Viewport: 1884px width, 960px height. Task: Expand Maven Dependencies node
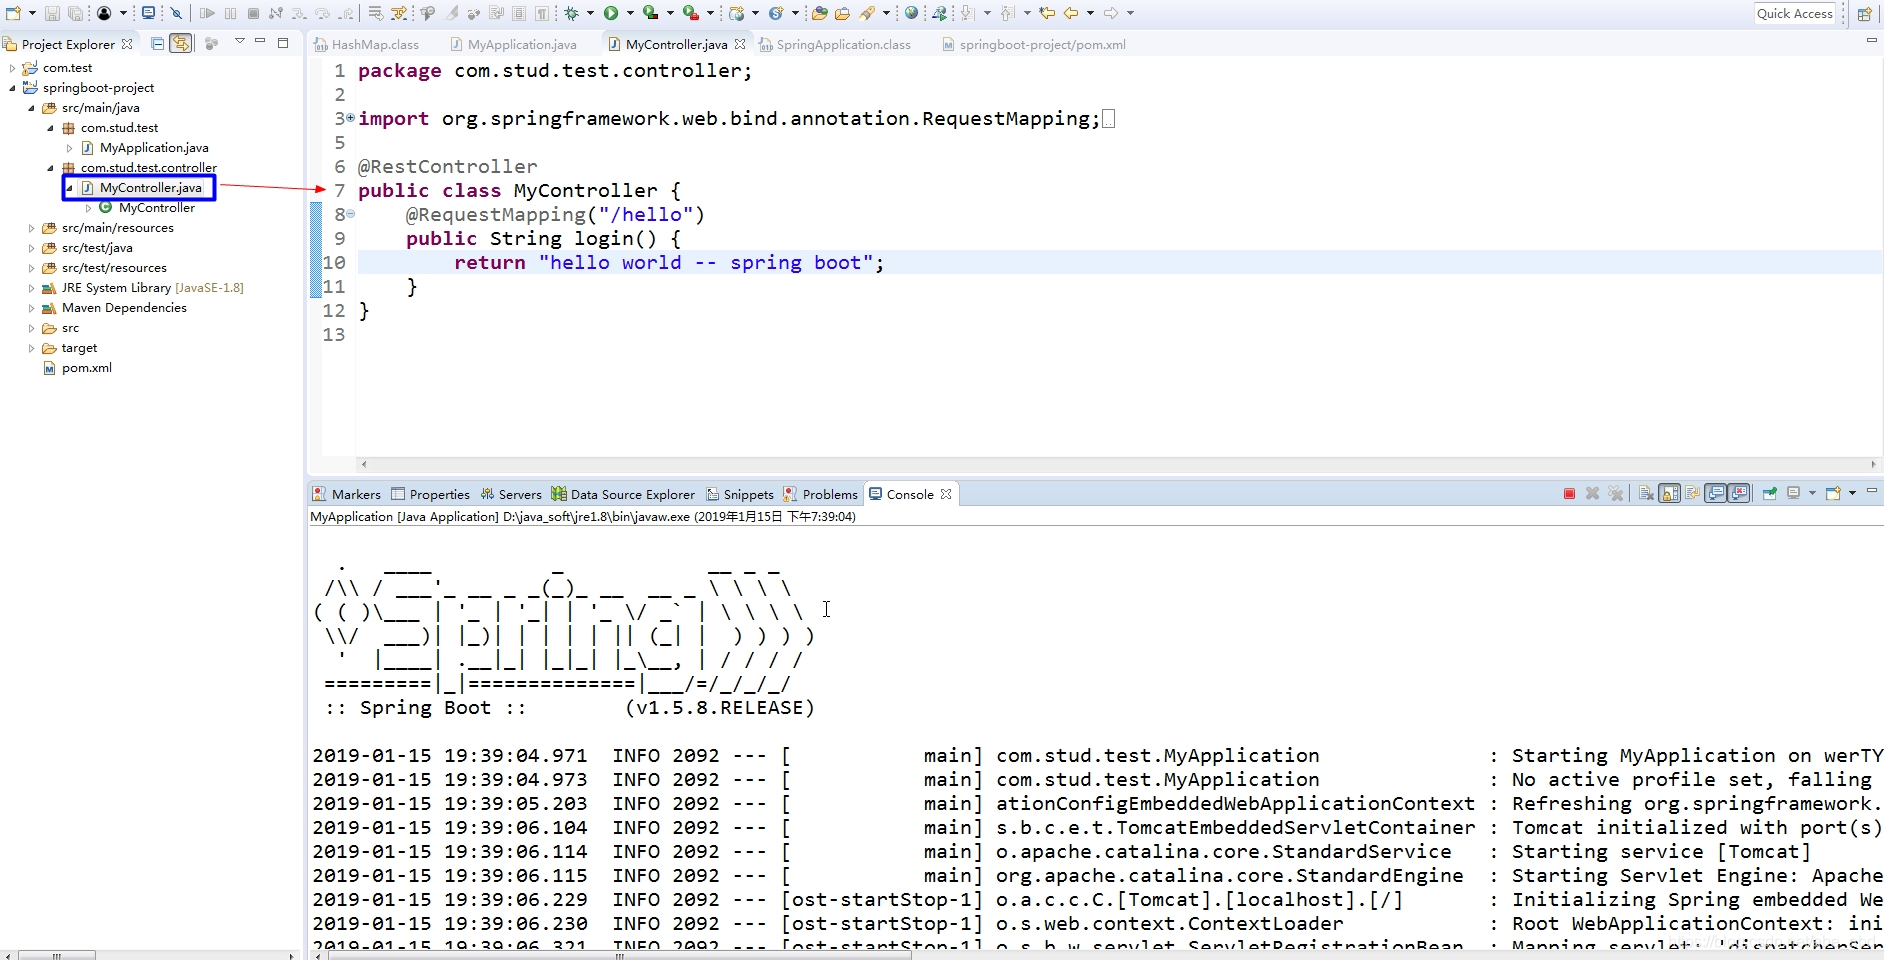[x=31, y=308]
